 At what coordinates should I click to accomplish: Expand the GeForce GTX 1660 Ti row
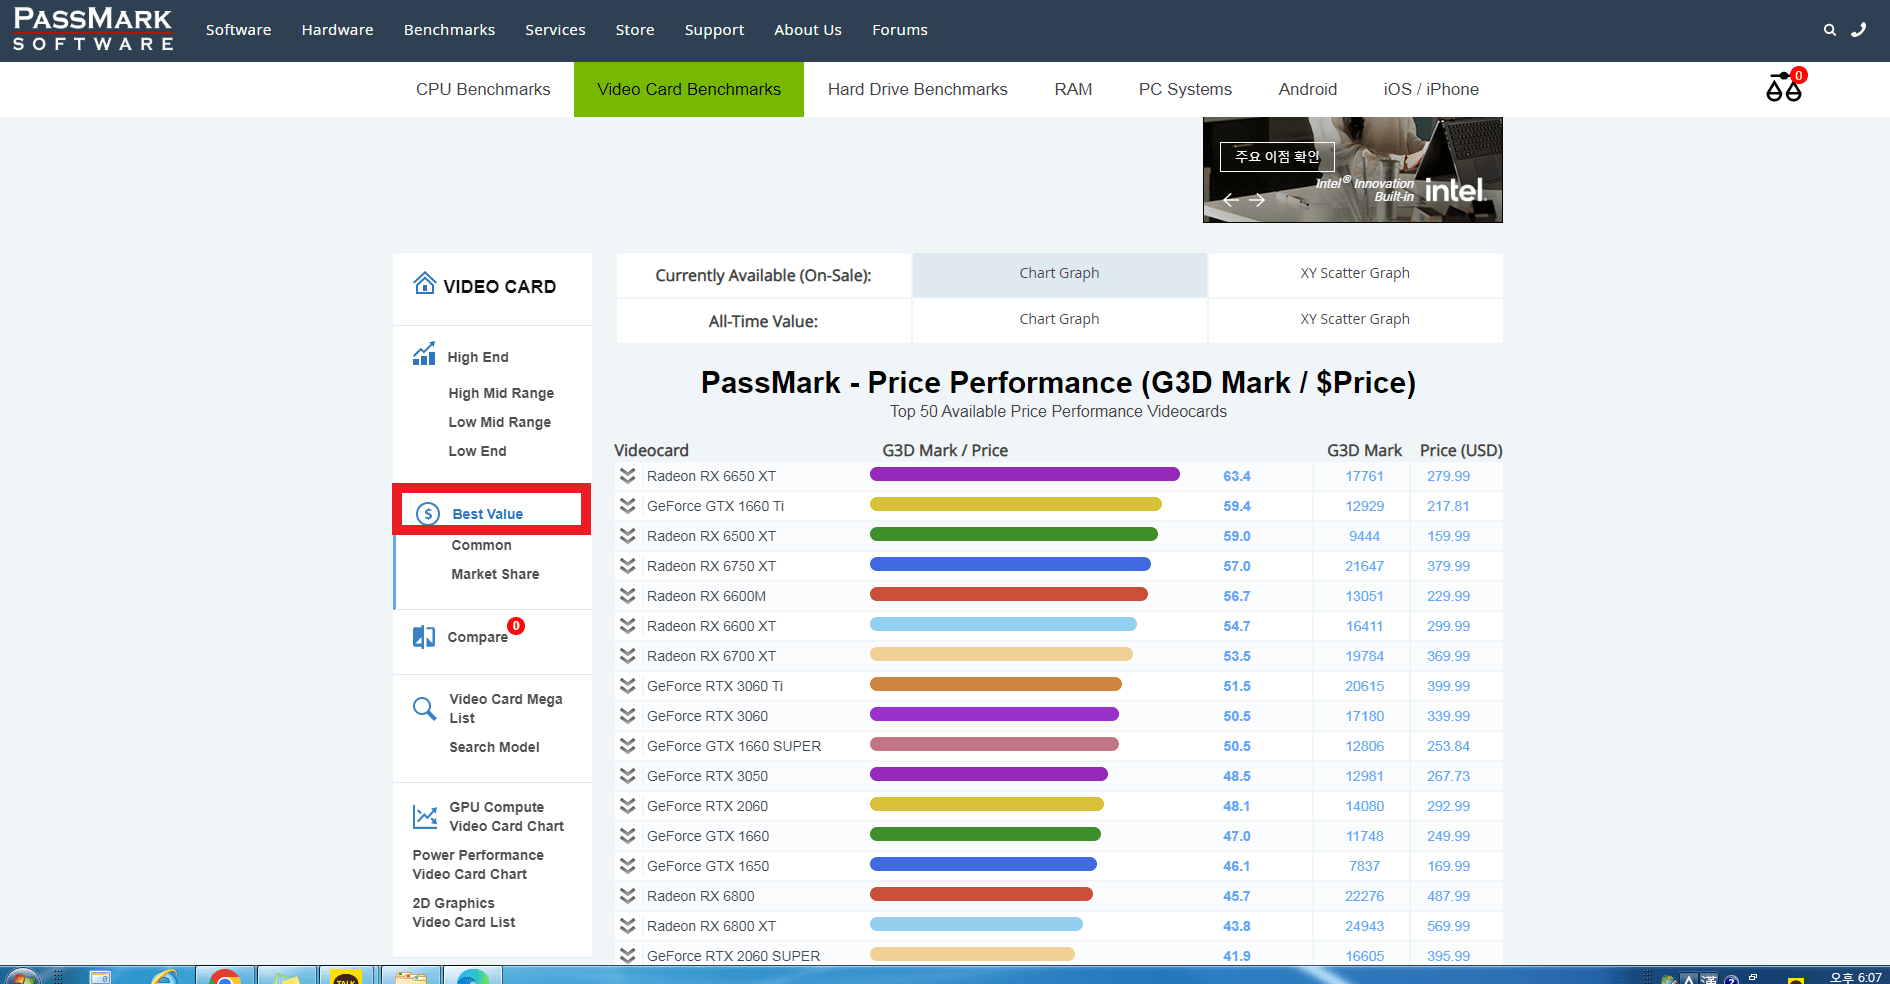[628, 506]
